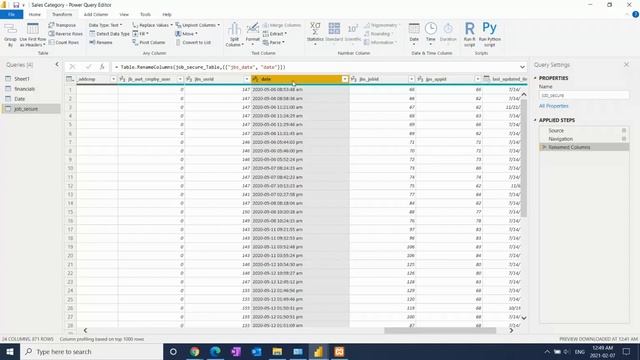Select the job_secure query
This screenshot has width=640, height=360.
[31, 109]
